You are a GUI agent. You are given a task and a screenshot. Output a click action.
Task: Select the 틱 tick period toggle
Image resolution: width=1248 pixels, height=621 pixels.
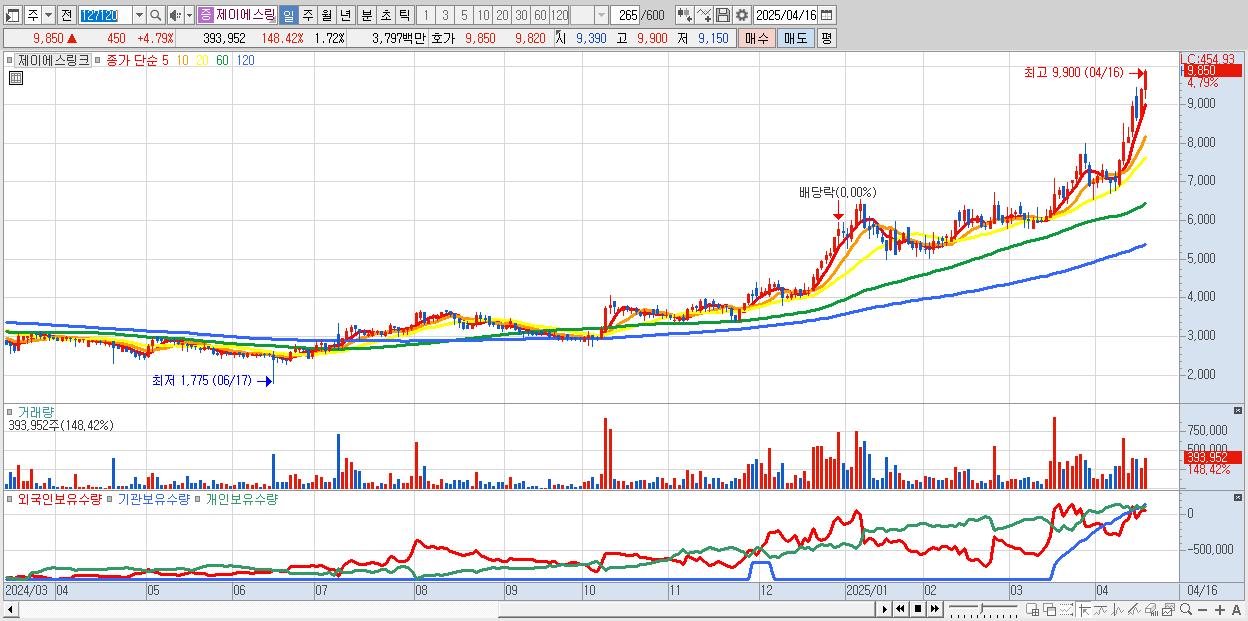[x=404, y=15]
